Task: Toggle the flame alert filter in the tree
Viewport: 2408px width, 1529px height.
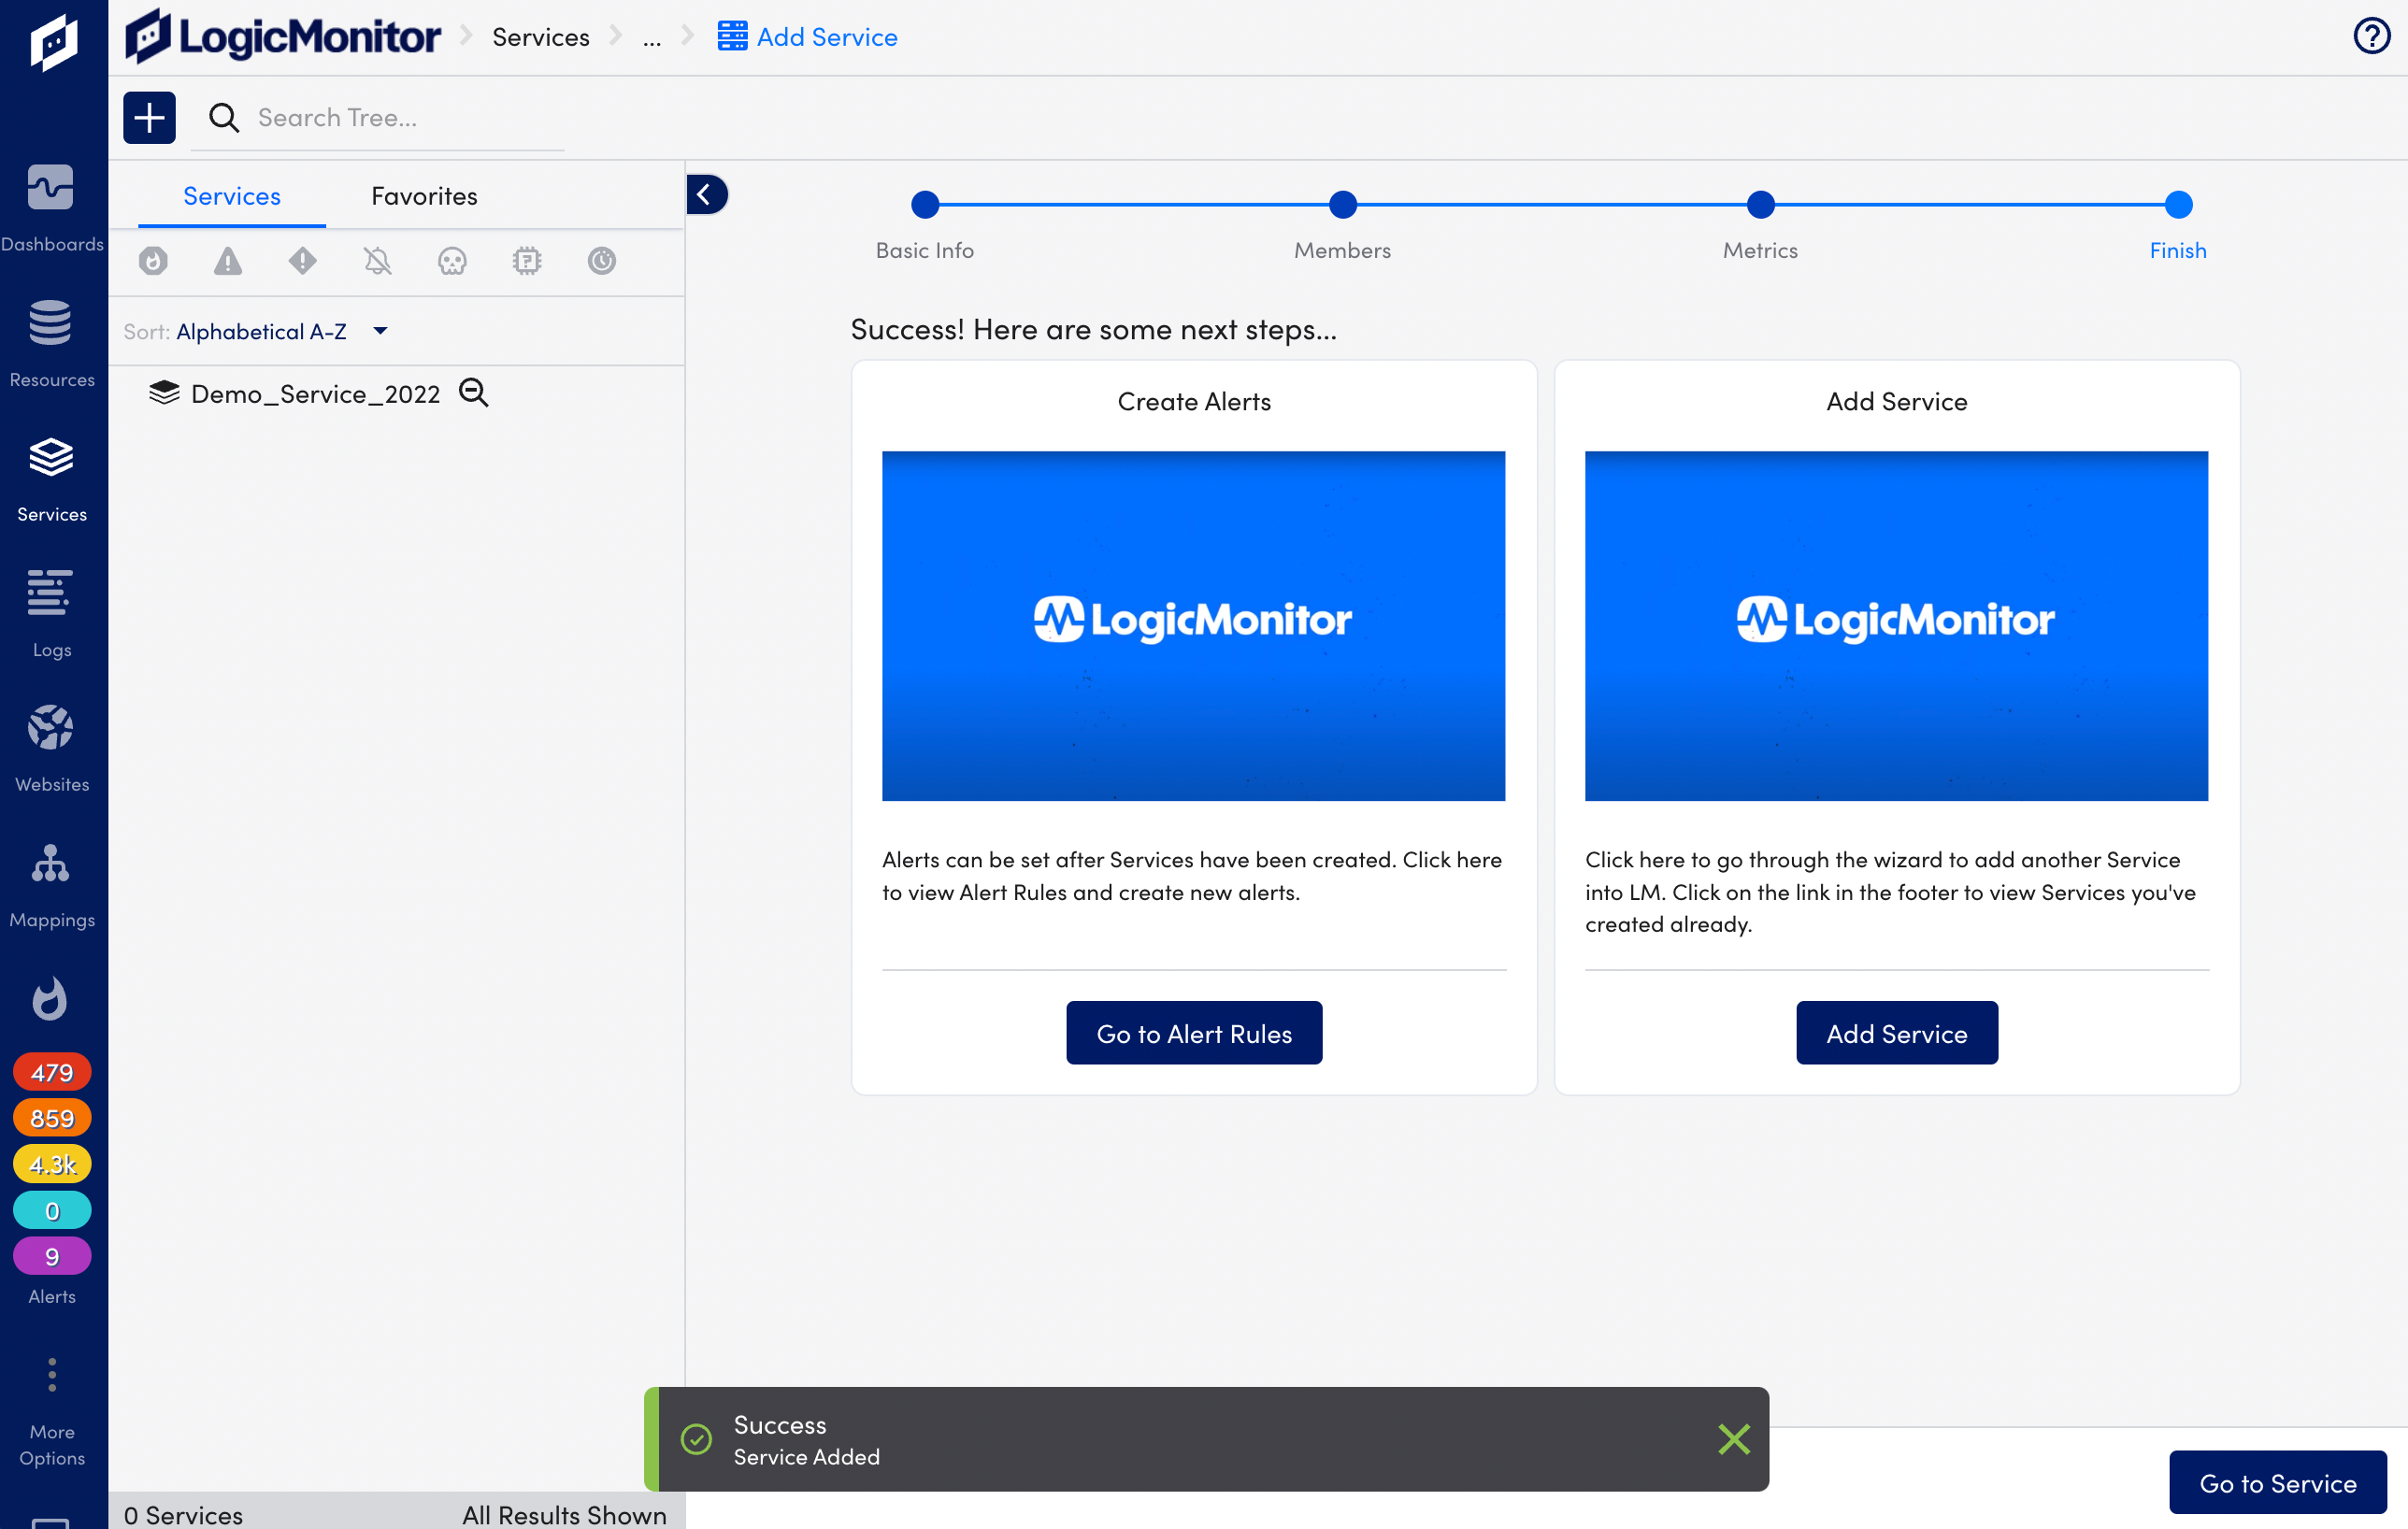Action: 153,261
